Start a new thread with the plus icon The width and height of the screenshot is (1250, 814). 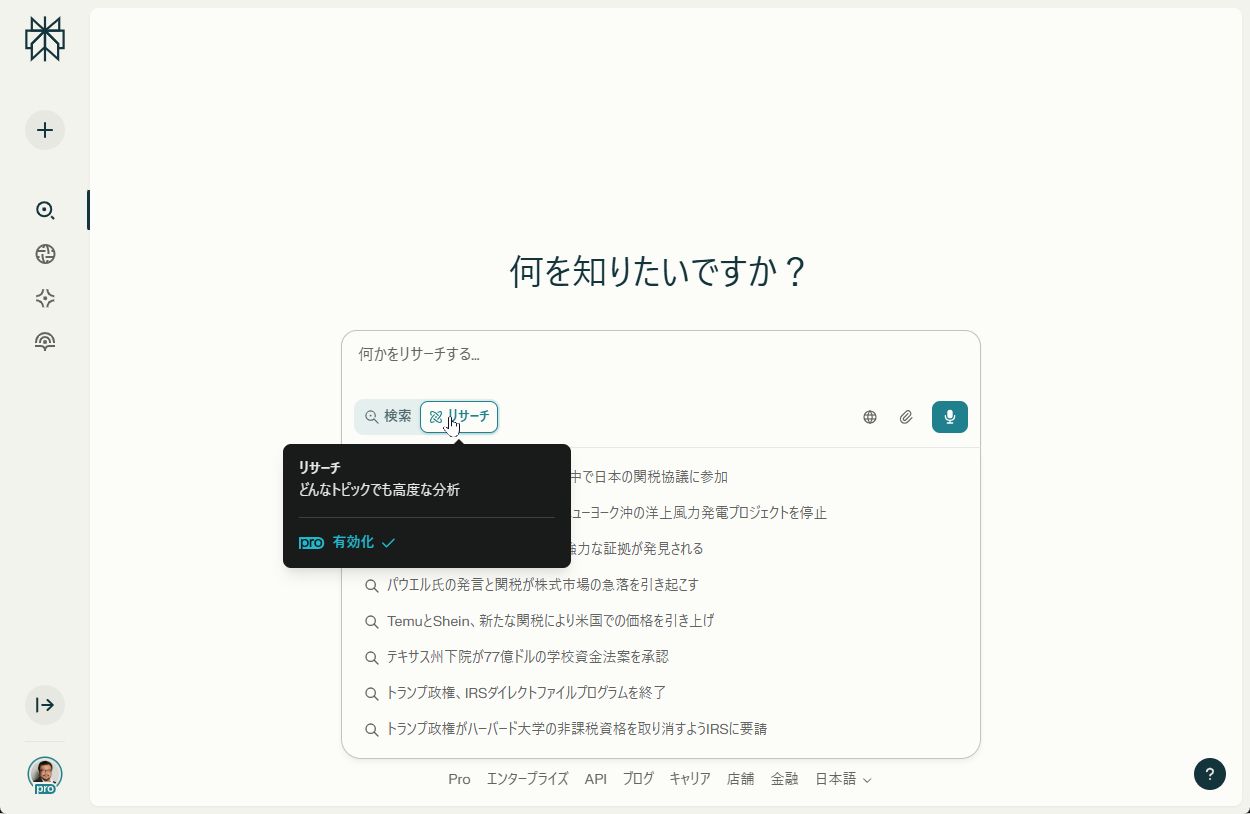point(45,130)
